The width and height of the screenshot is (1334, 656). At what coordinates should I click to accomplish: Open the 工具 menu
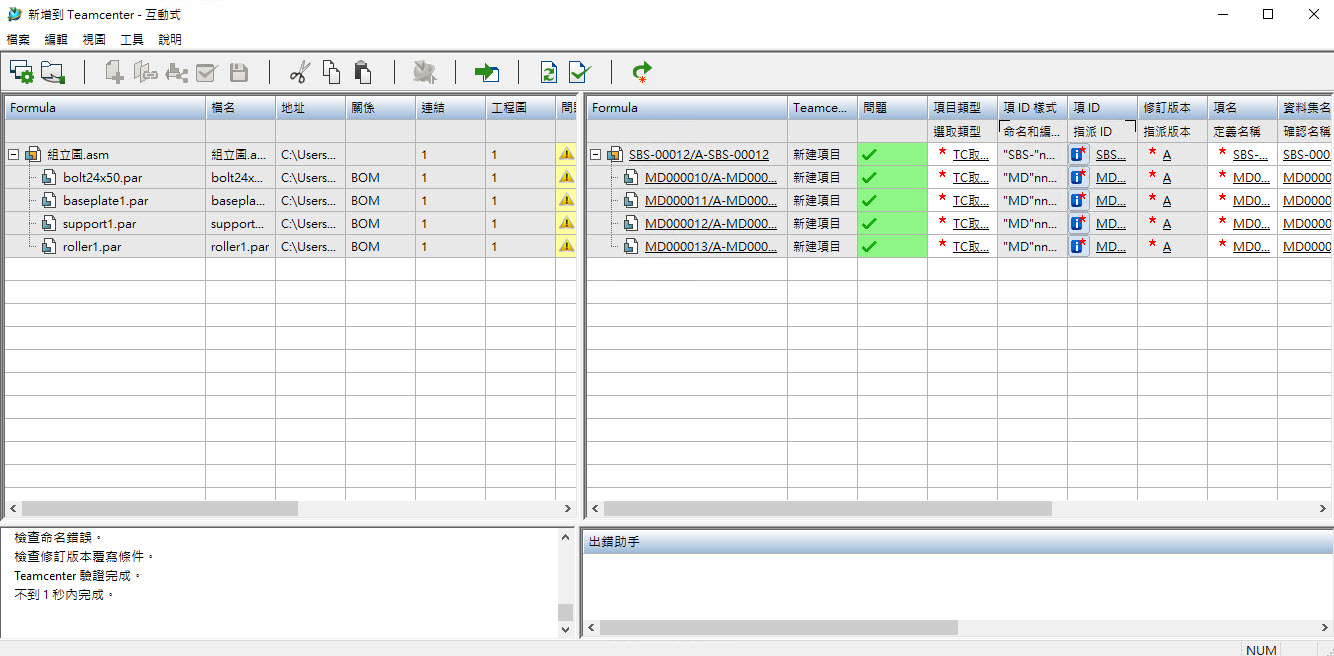pos(132,40)
